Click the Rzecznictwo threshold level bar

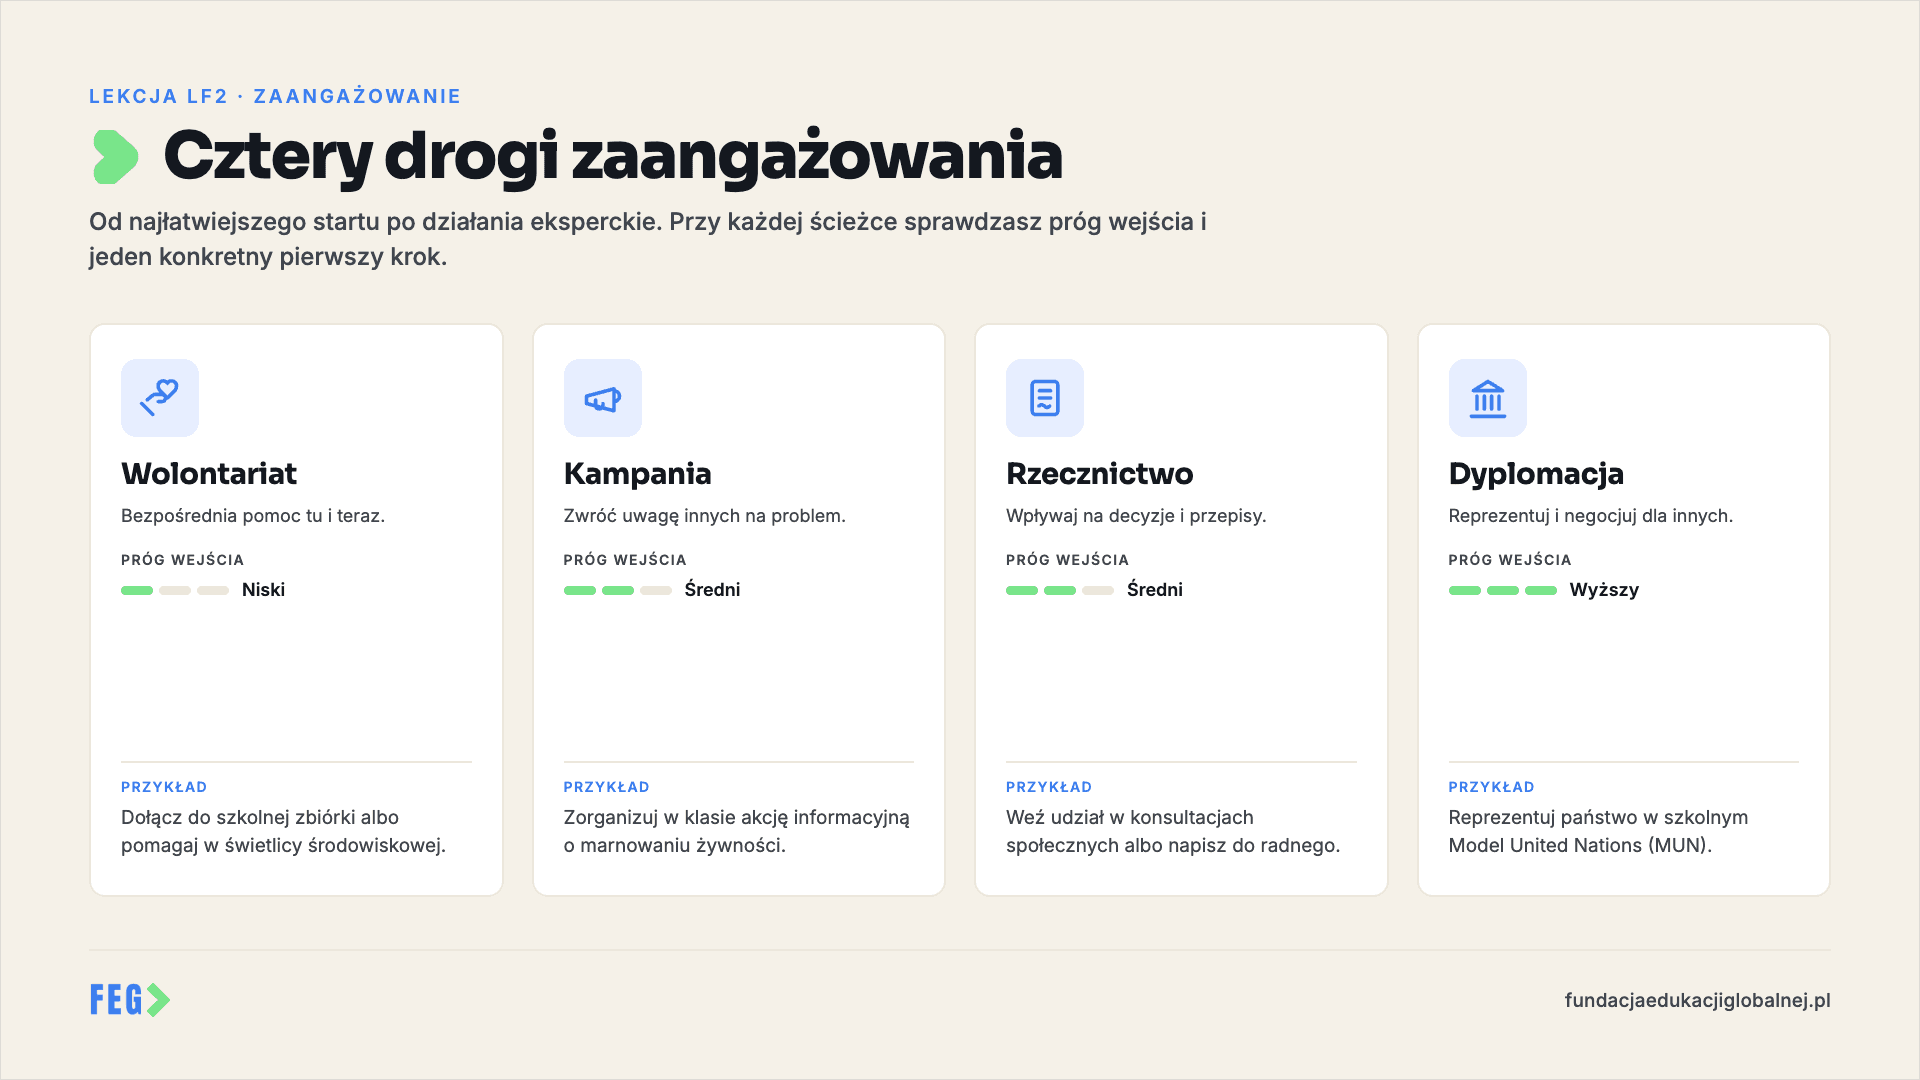point(1060,590)
